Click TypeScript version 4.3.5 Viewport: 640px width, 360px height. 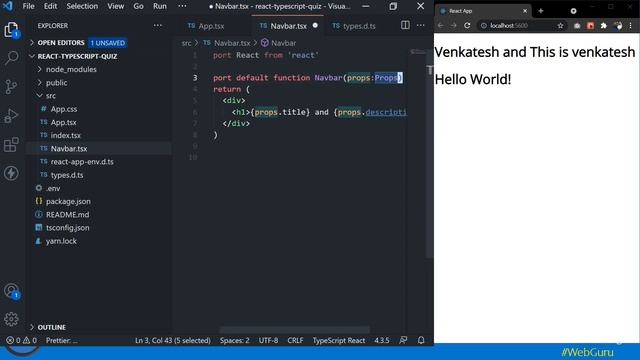(x=382, y=340)
